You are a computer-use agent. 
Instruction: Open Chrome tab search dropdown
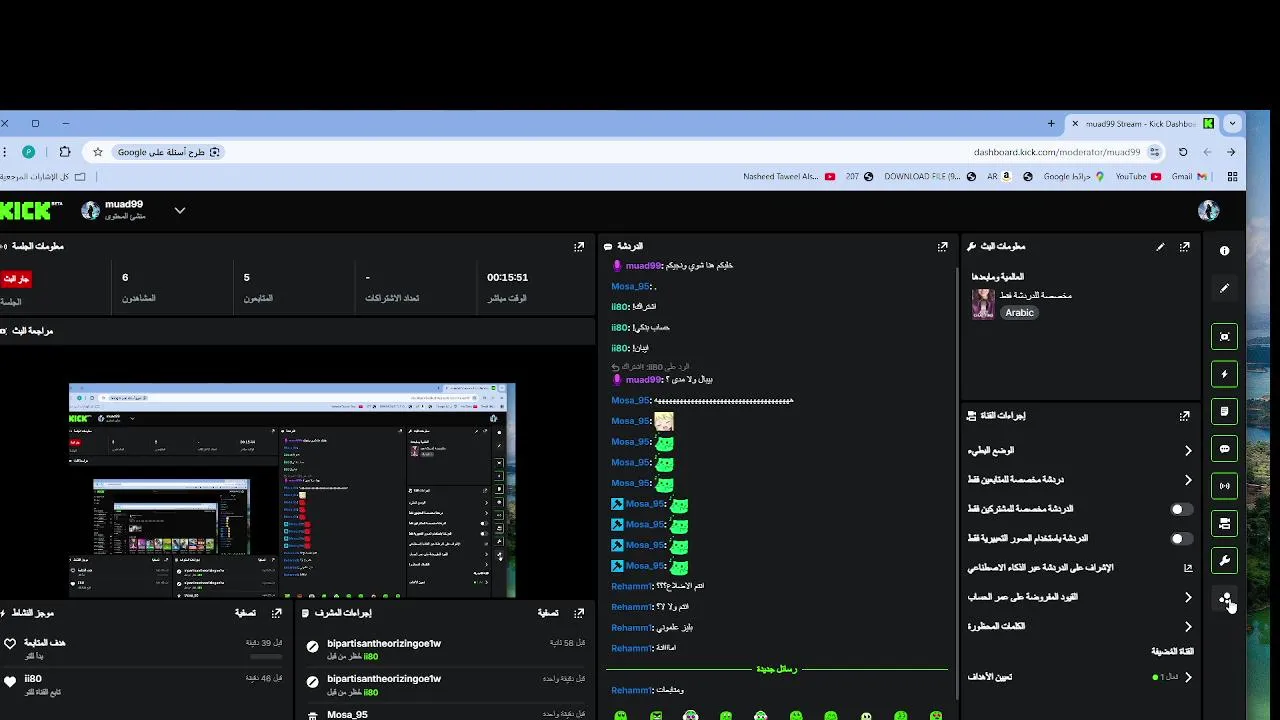click(x=1232, y=123)
